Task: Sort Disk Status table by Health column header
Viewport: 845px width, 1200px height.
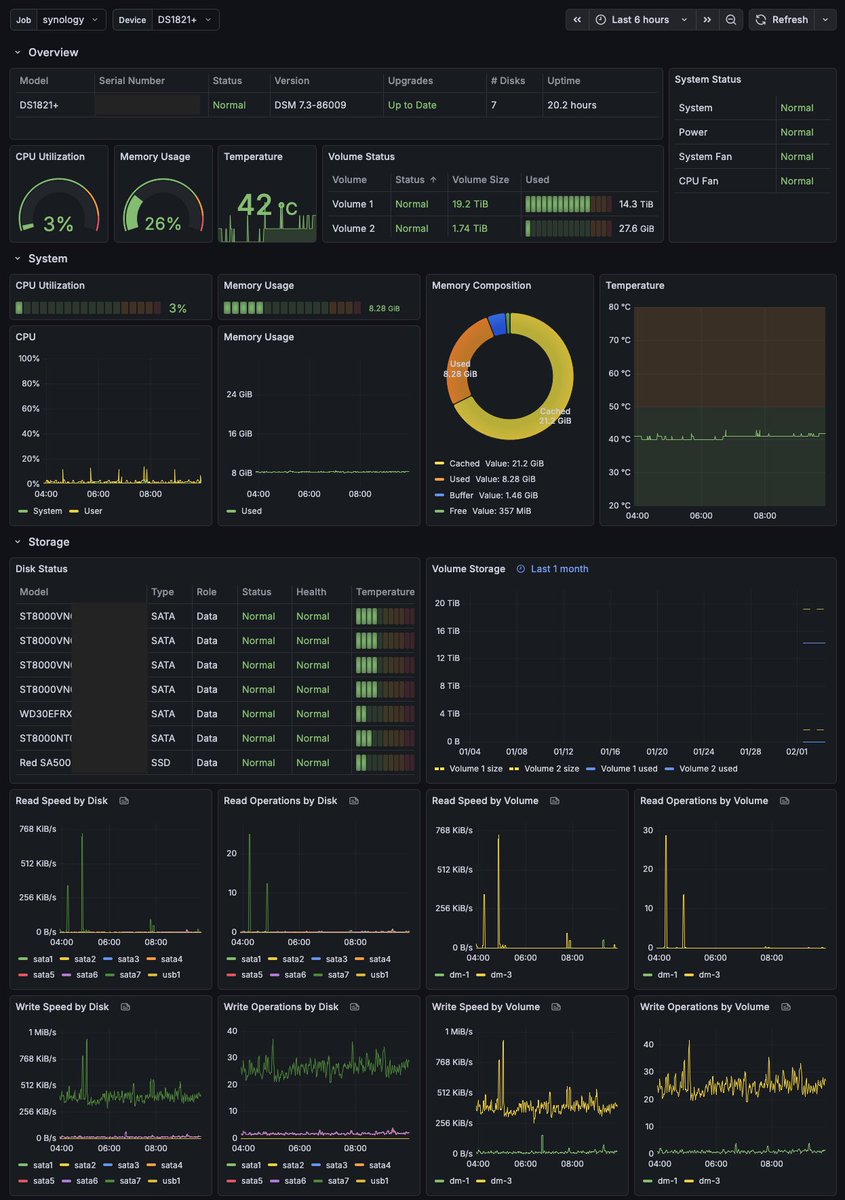Action: (x=311, y=592)
